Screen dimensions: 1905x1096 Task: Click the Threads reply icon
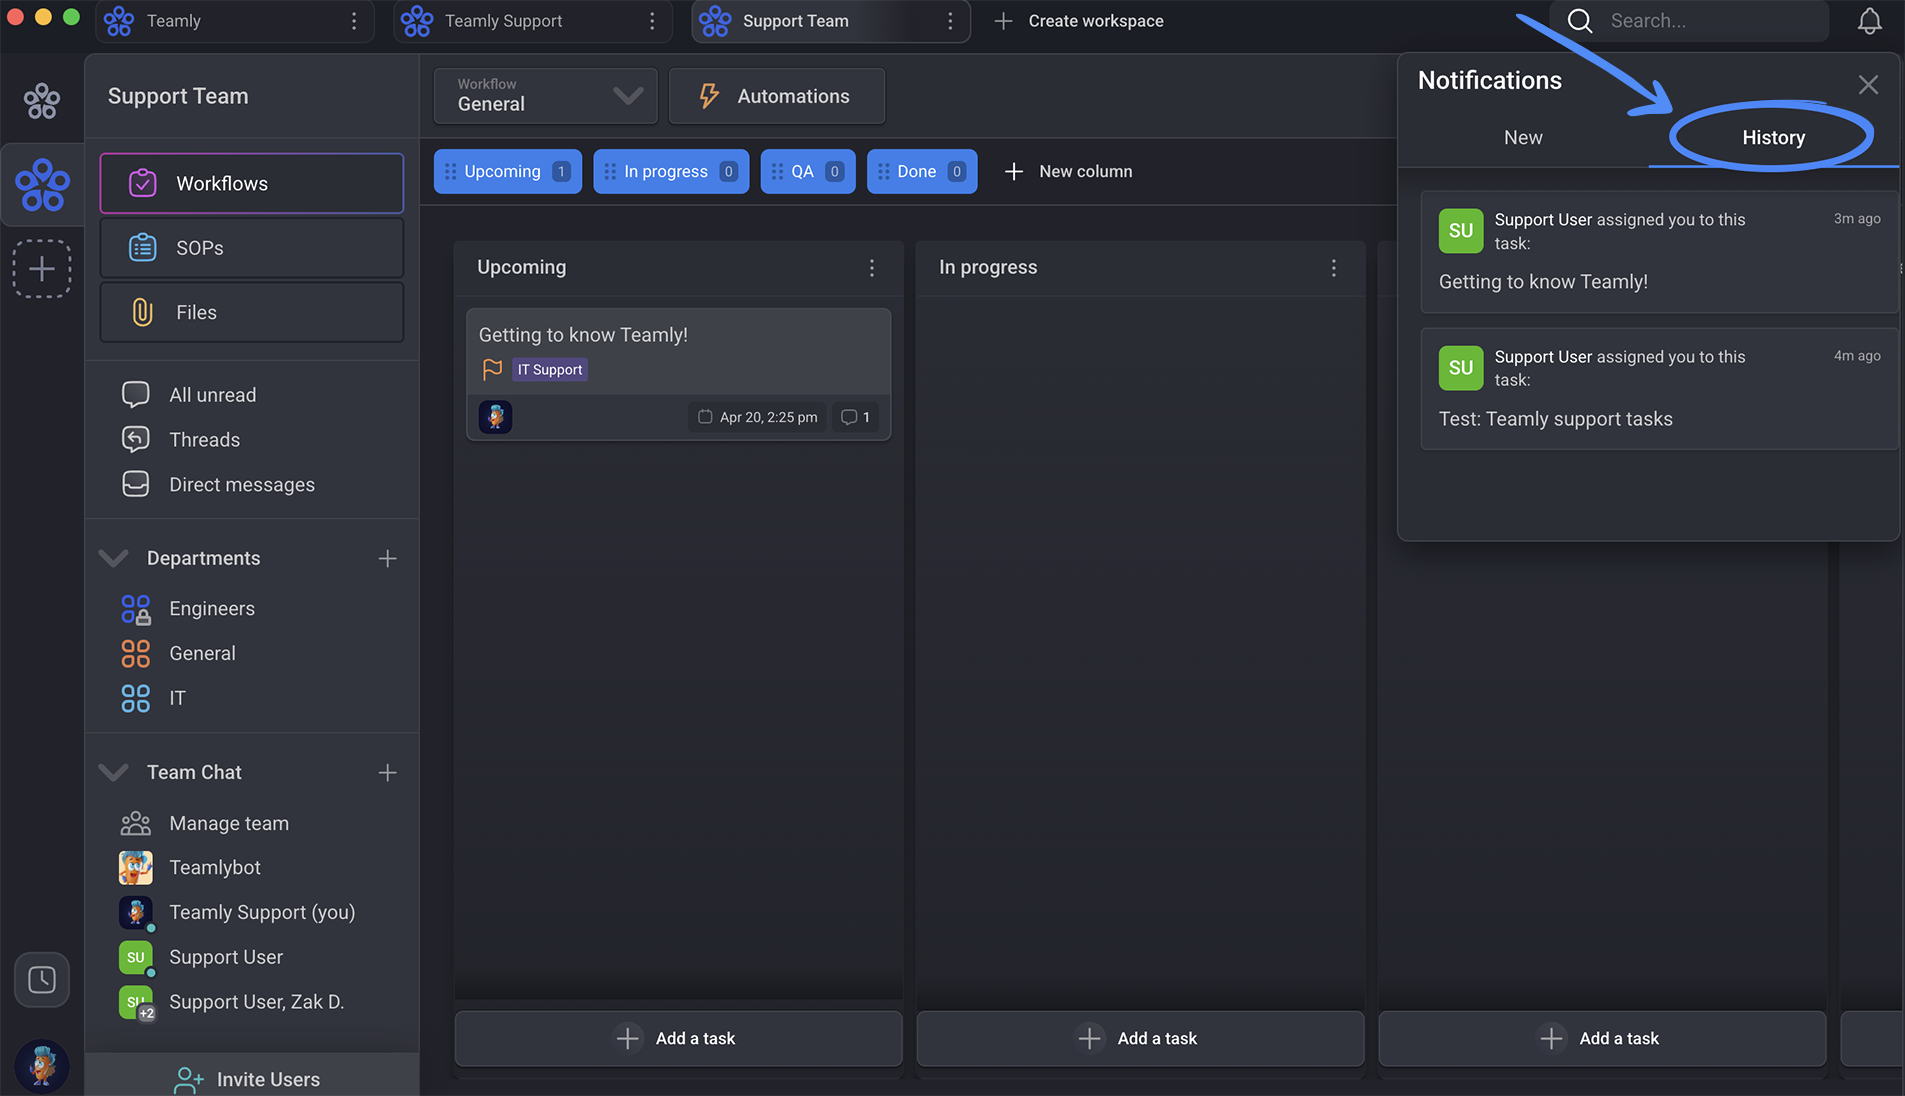point(135,439)
